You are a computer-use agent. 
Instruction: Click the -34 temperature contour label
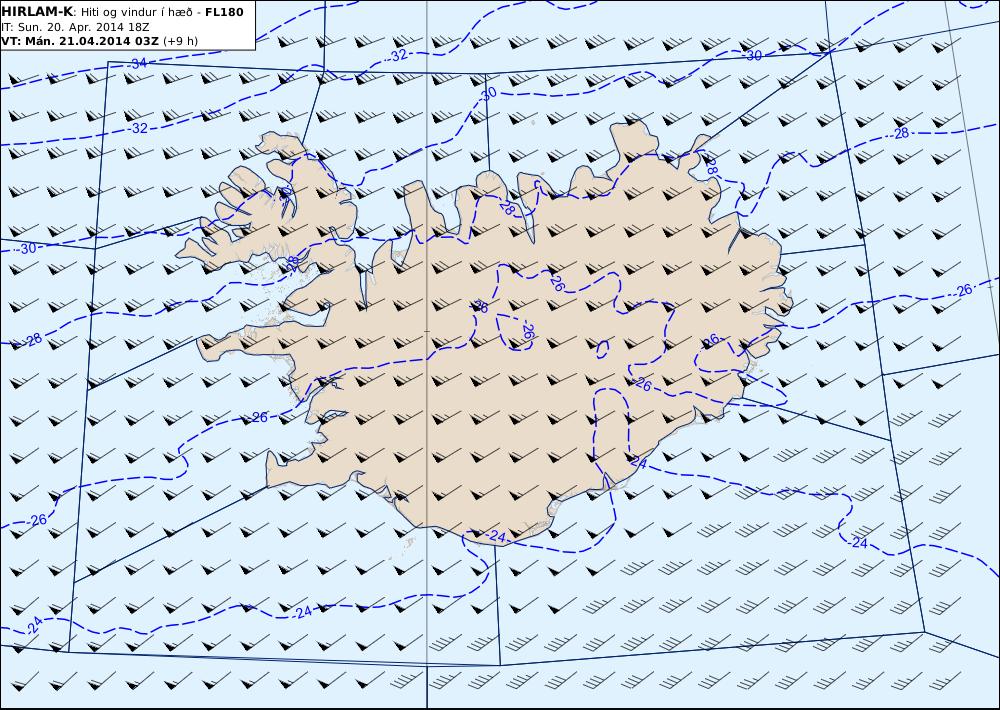[138, 63]
